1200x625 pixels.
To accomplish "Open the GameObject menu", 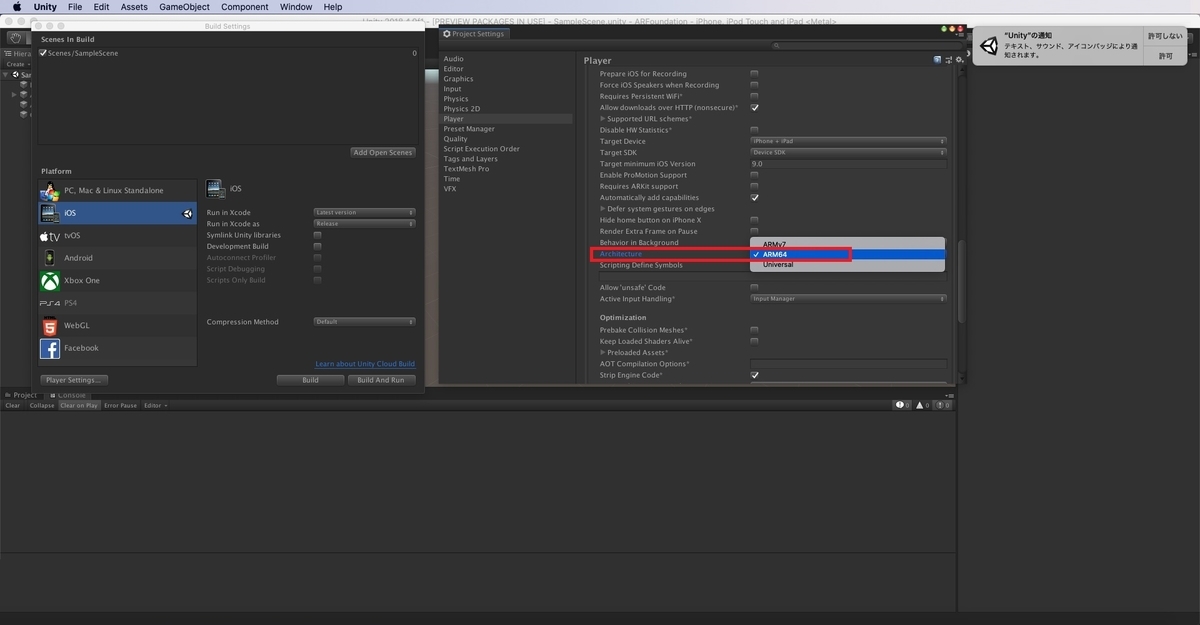I will (184, 7).
